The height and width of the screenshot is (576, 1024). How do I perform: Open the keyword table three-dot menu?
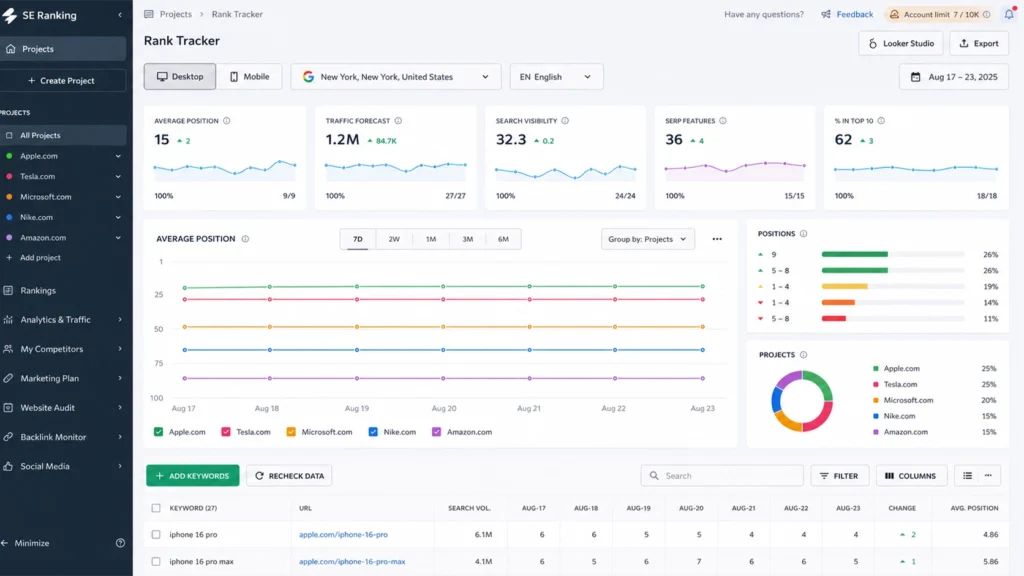pyautogui.click(x=988, y=476)
